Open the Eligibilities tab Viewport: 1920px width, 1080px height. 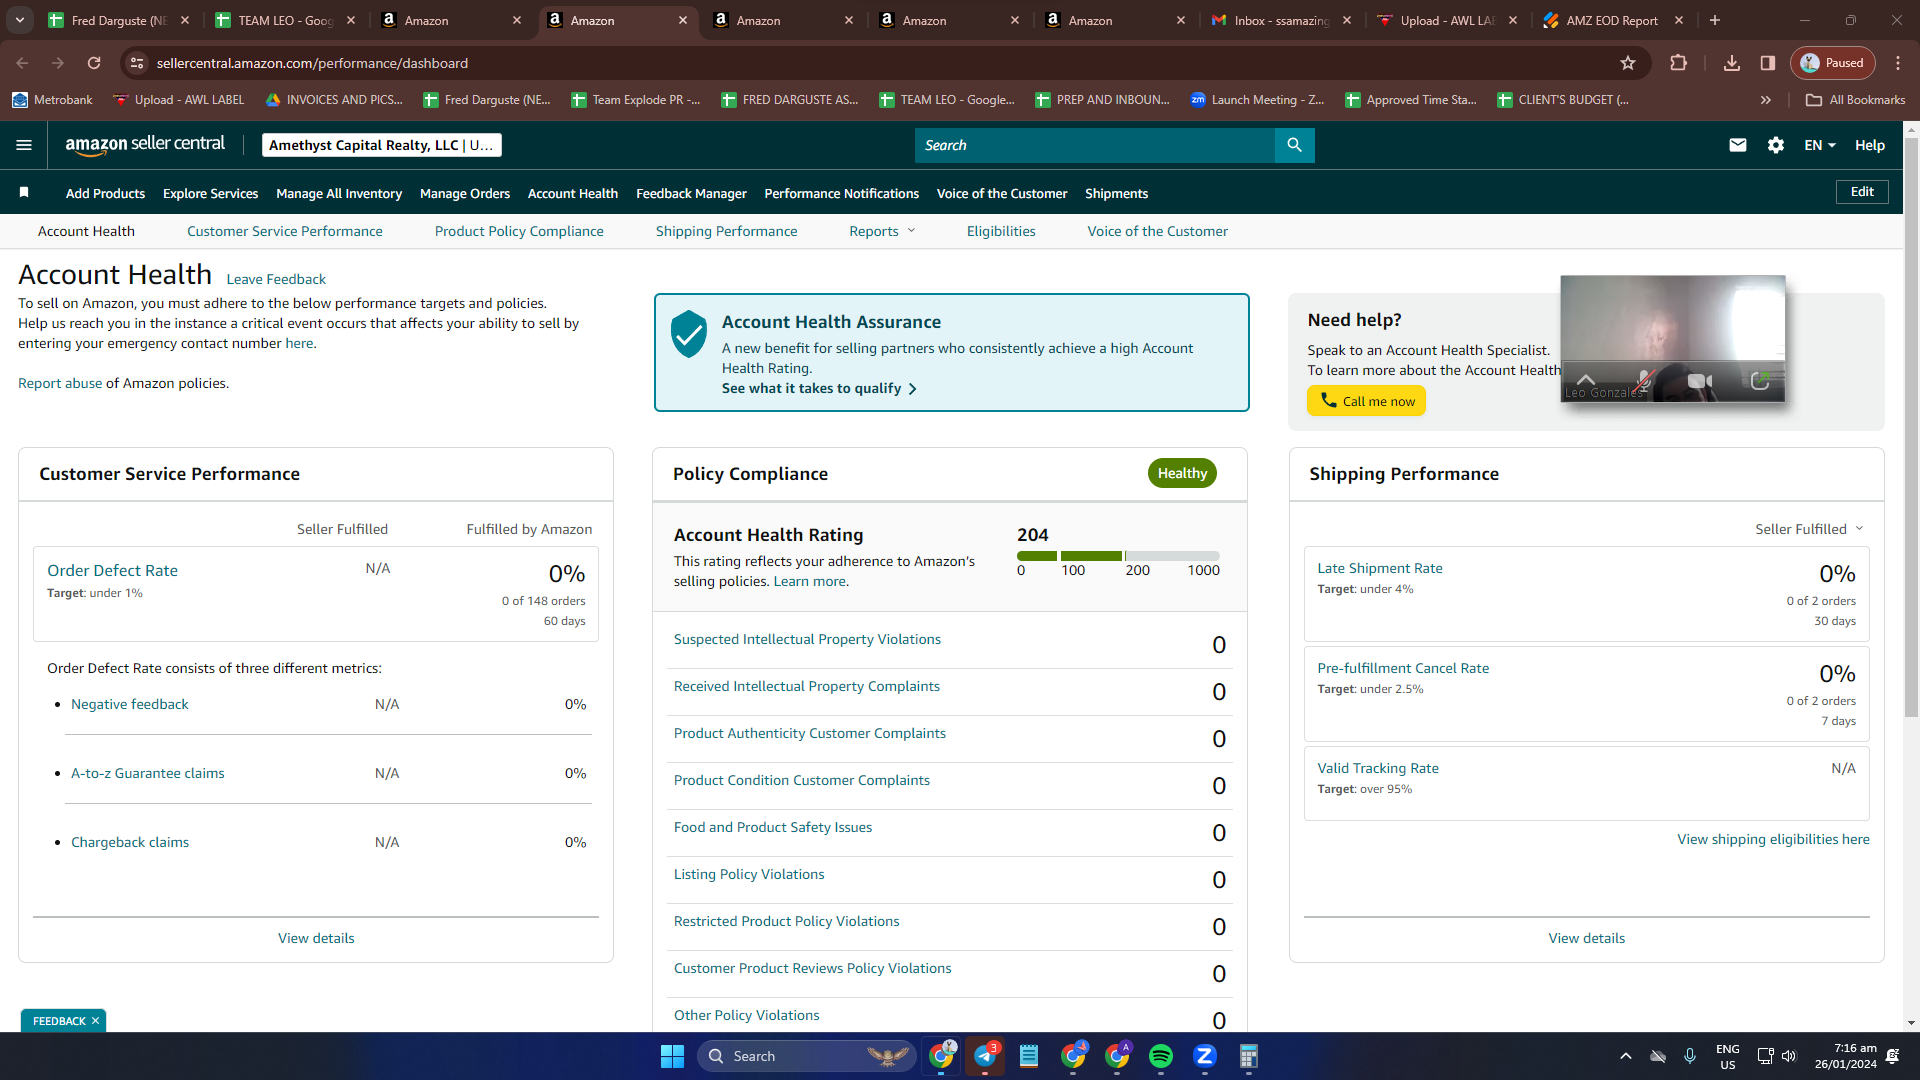(x=1001, y=231)
